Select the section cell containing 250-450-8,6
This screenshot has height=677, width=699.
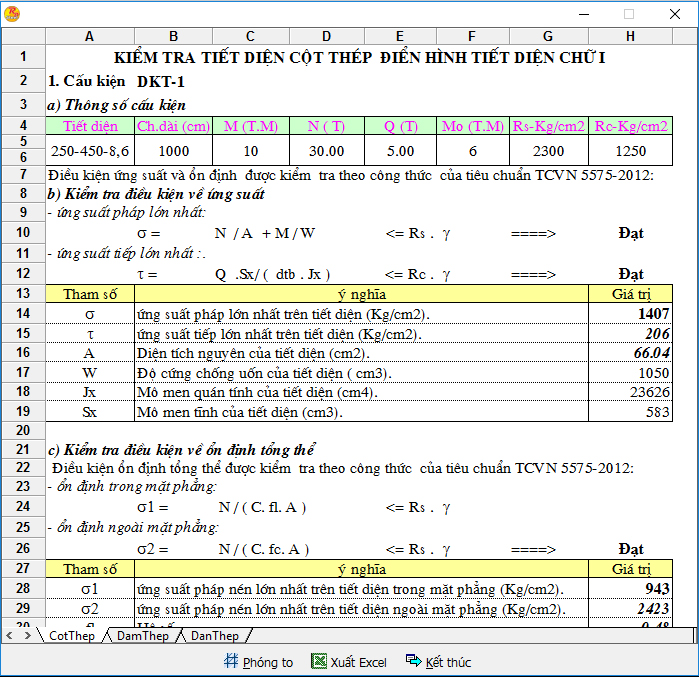(89, 151)
